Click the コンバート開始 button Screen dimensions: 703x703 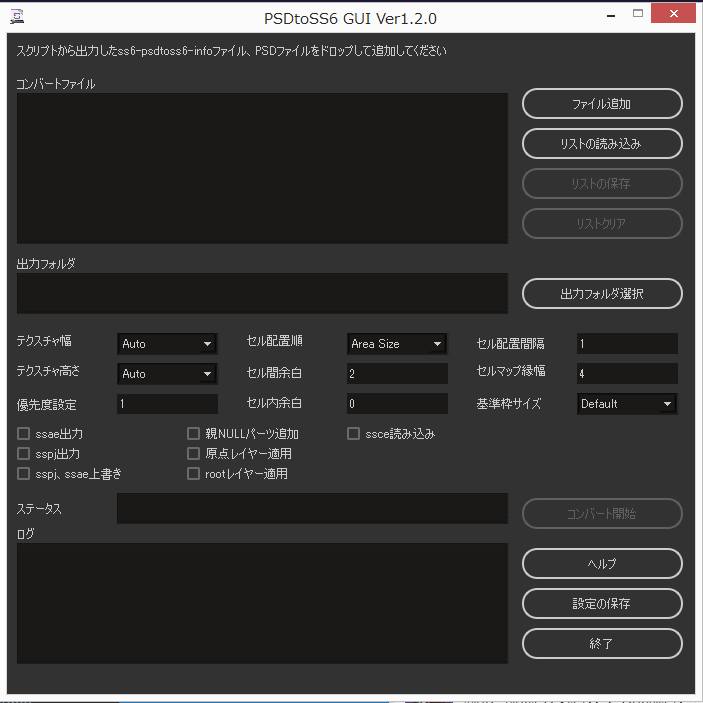[602, 513]
